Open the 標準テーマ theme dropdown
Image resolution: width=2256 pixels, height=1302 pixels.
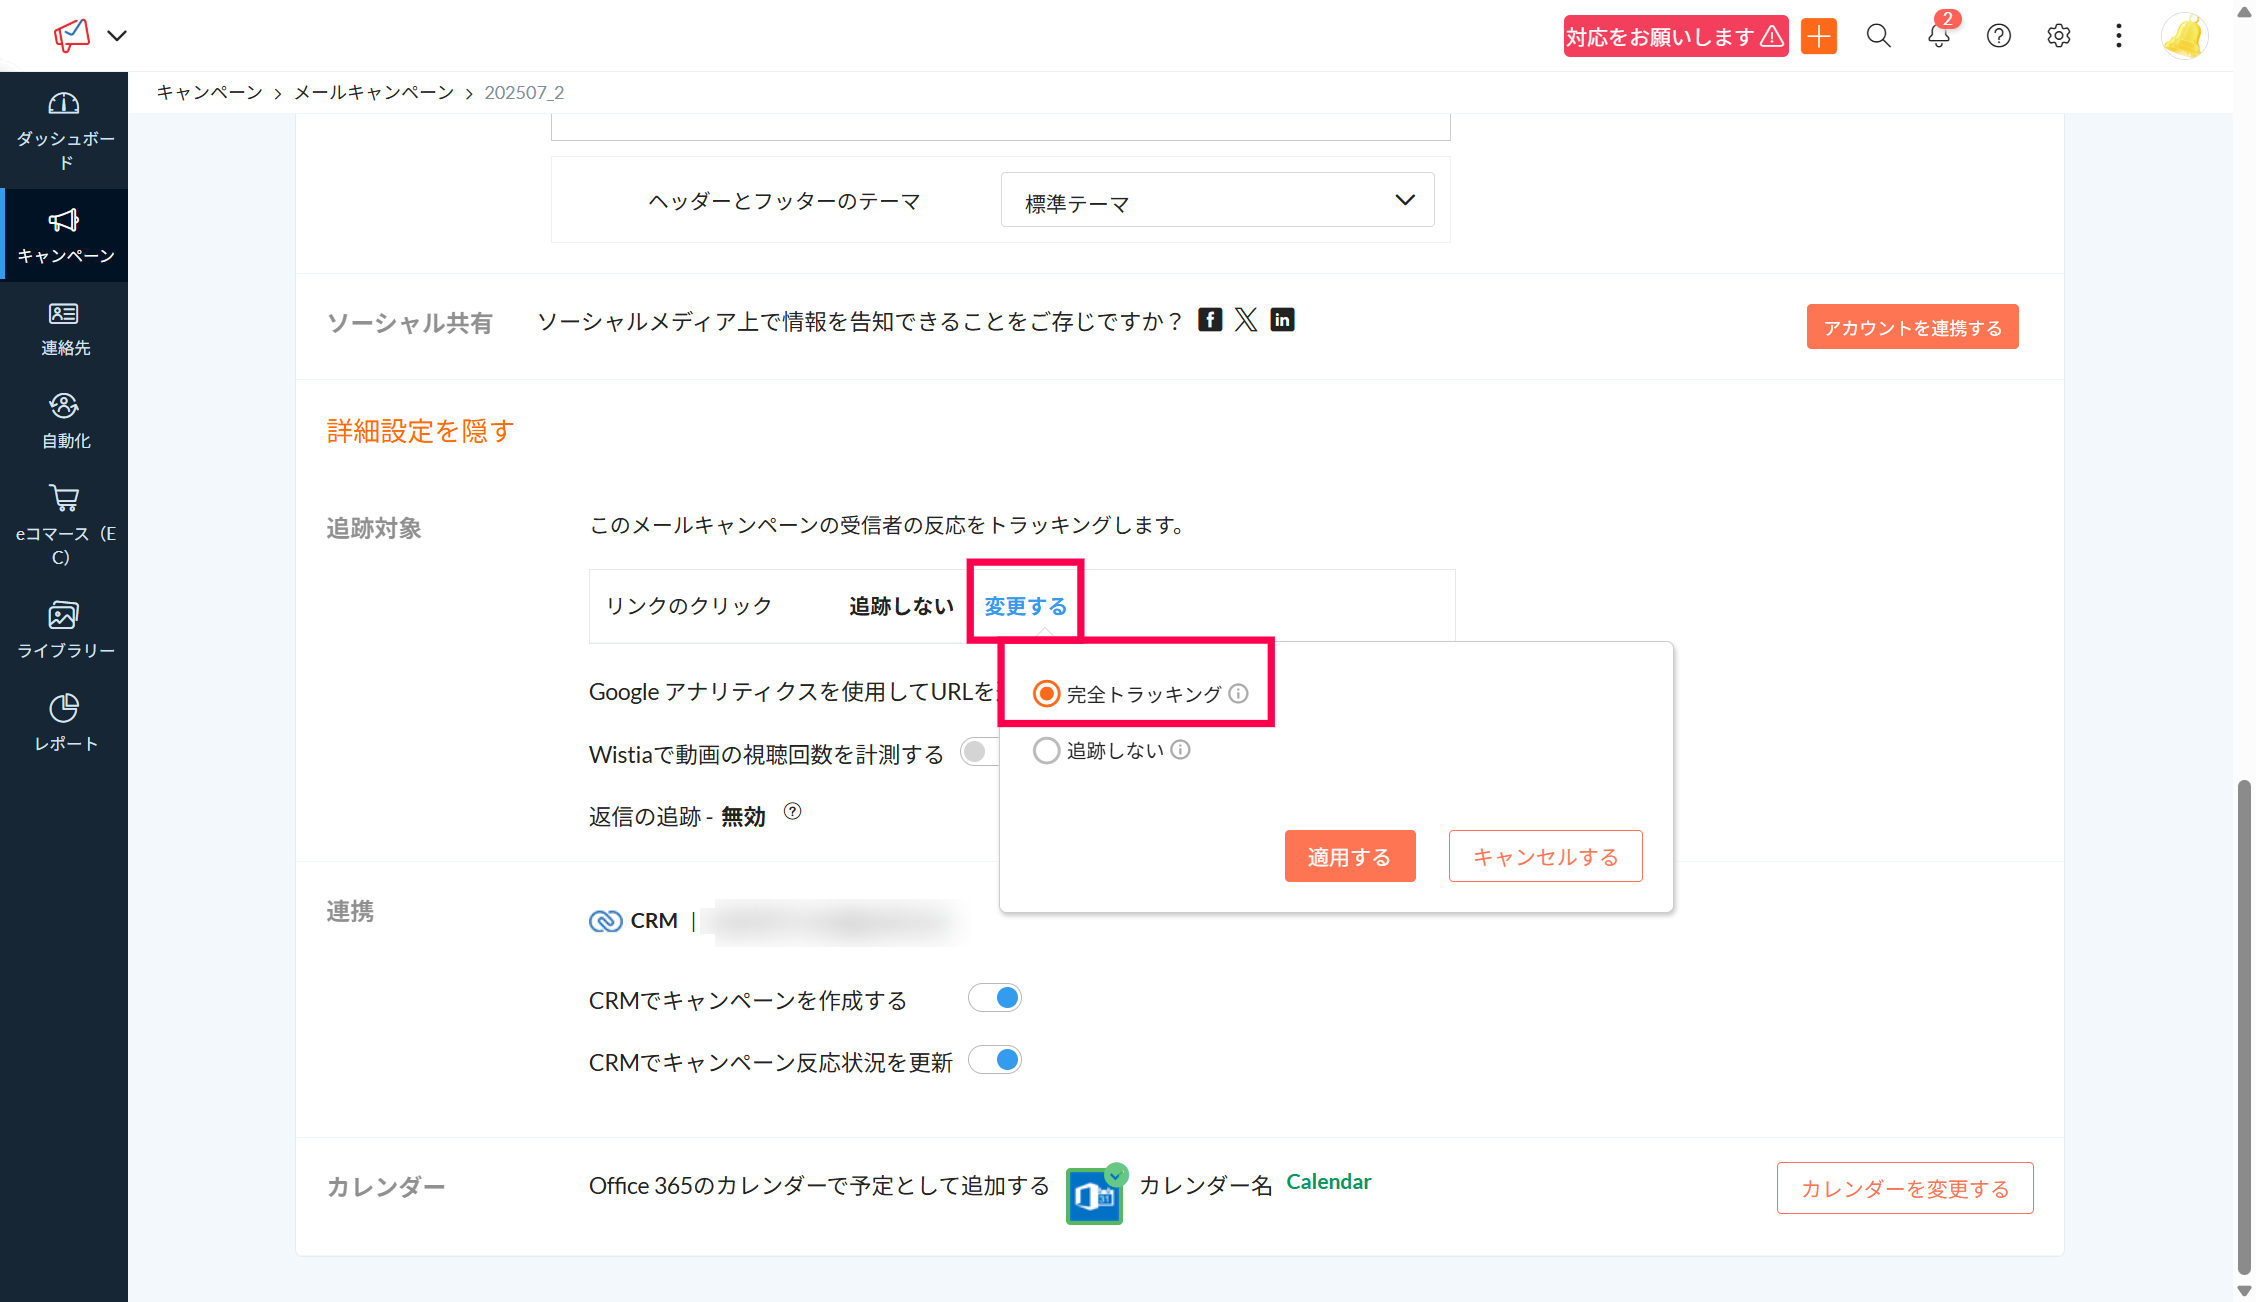1217,201
